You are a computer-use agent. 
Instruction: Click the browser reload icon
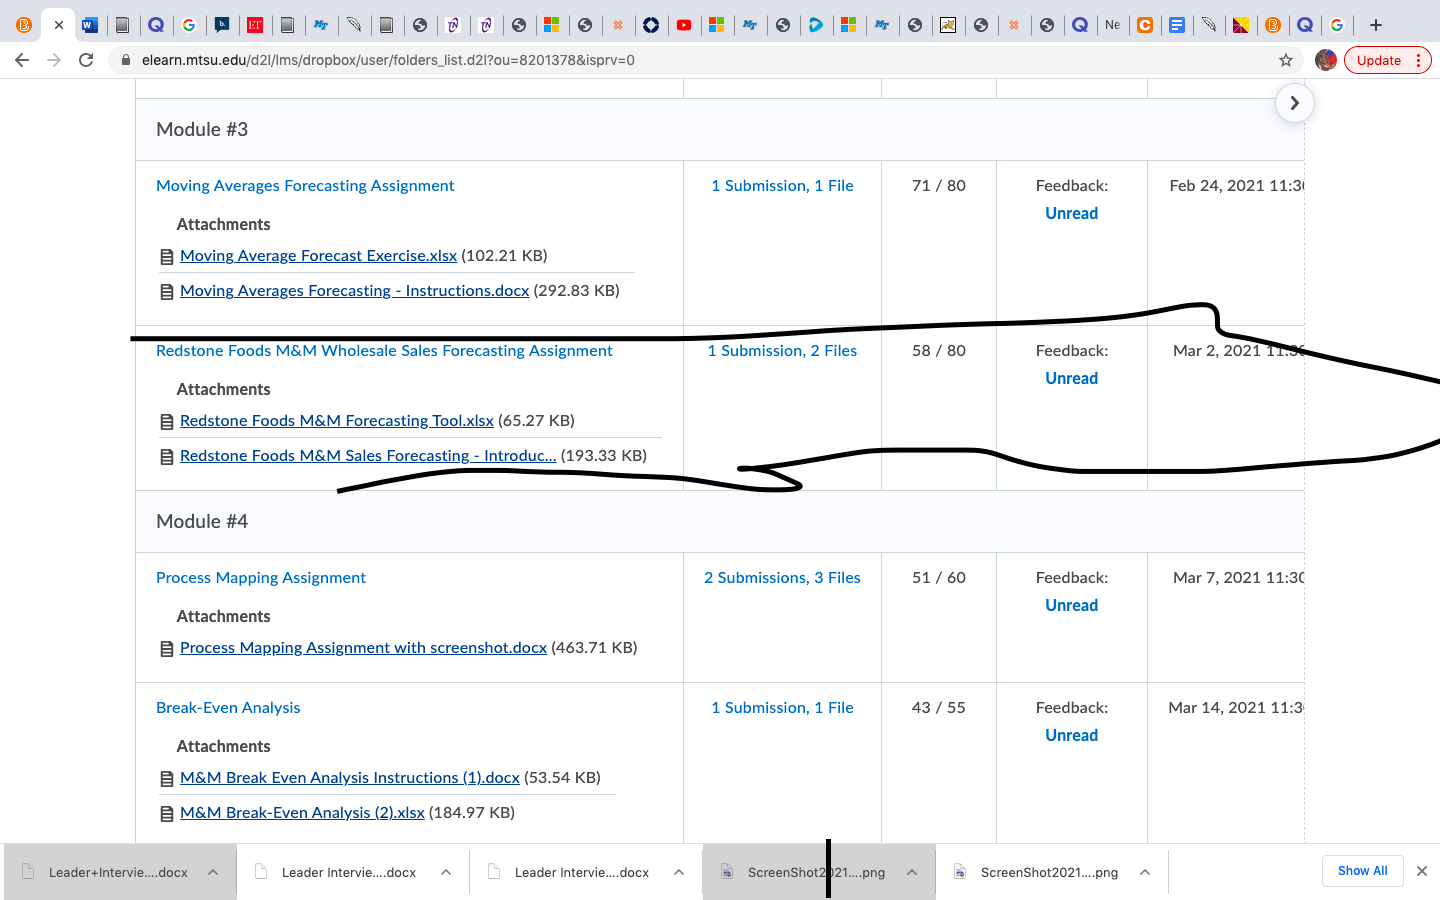pyautogui.click(x=86, y=60)
